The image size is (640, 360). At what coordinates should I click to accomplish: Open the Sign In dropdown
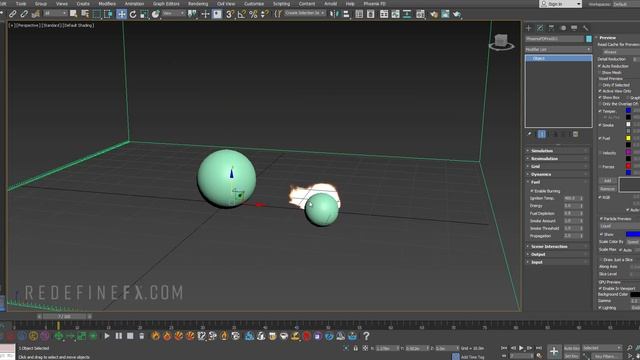click(x=560, y=4)
